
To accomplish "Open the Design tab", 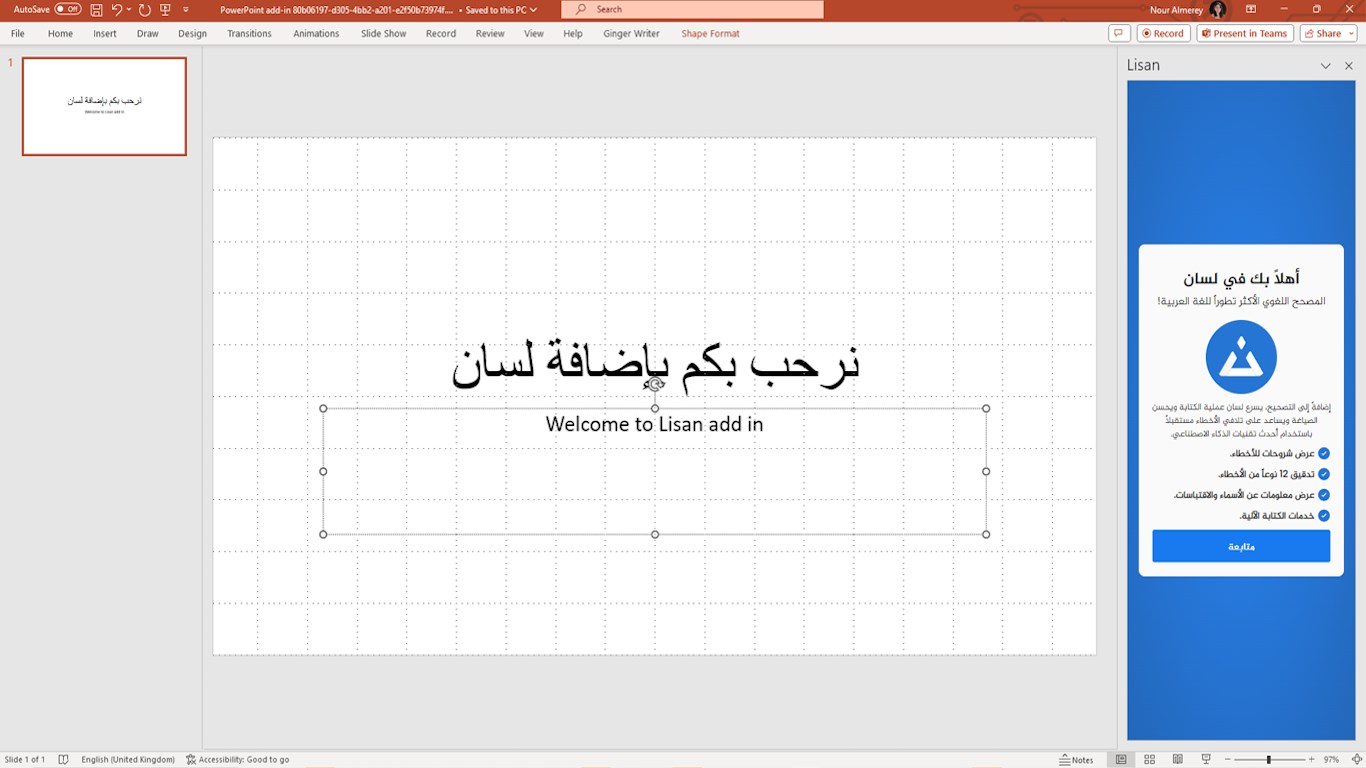I will point(192,33).
